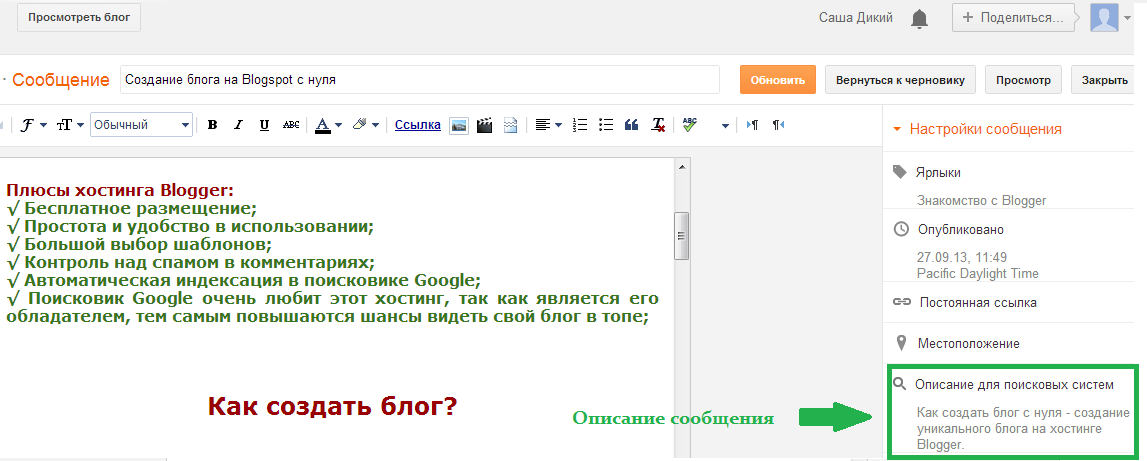Click the Саша Дикий user name
This screenshot has height=461, width=1147.
click(856, 18)
